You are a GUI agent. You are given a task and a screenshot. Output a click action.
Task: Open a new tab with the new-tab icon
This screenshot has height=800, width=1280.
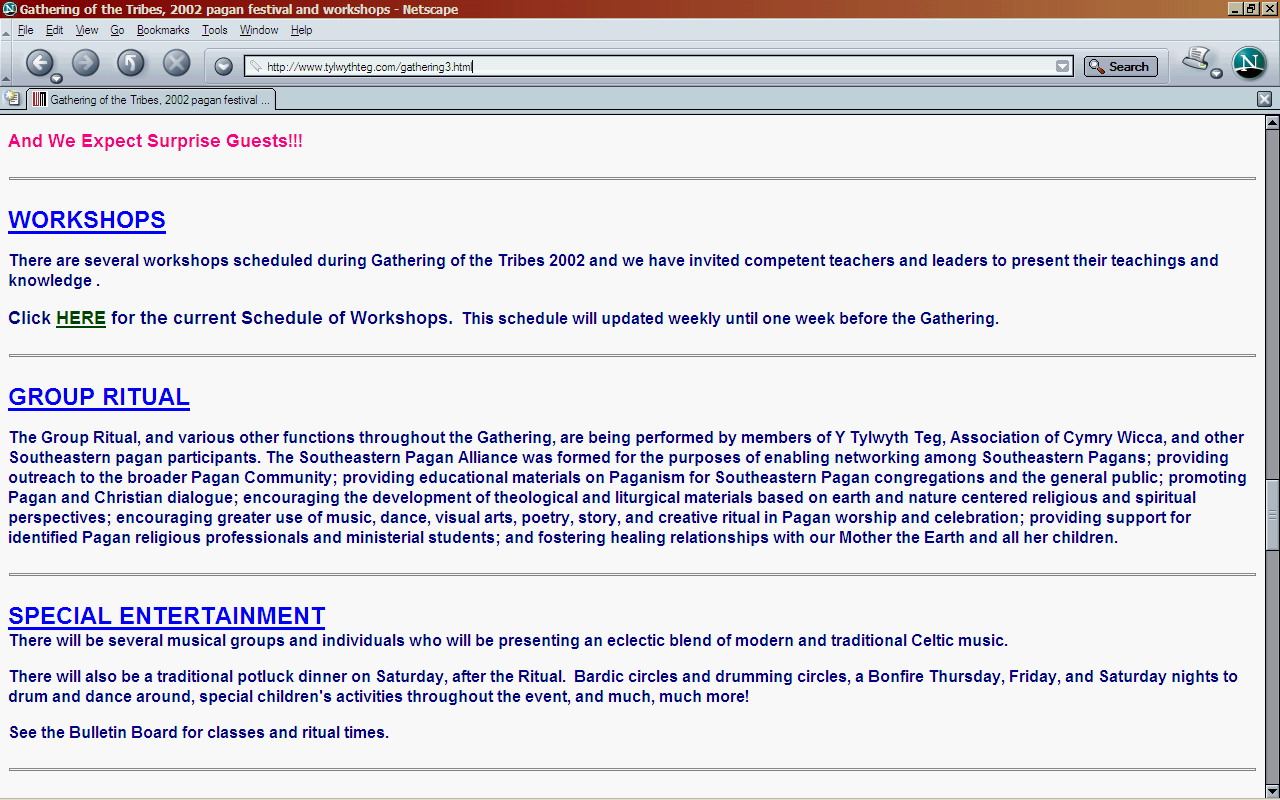(x=12, y=98)
